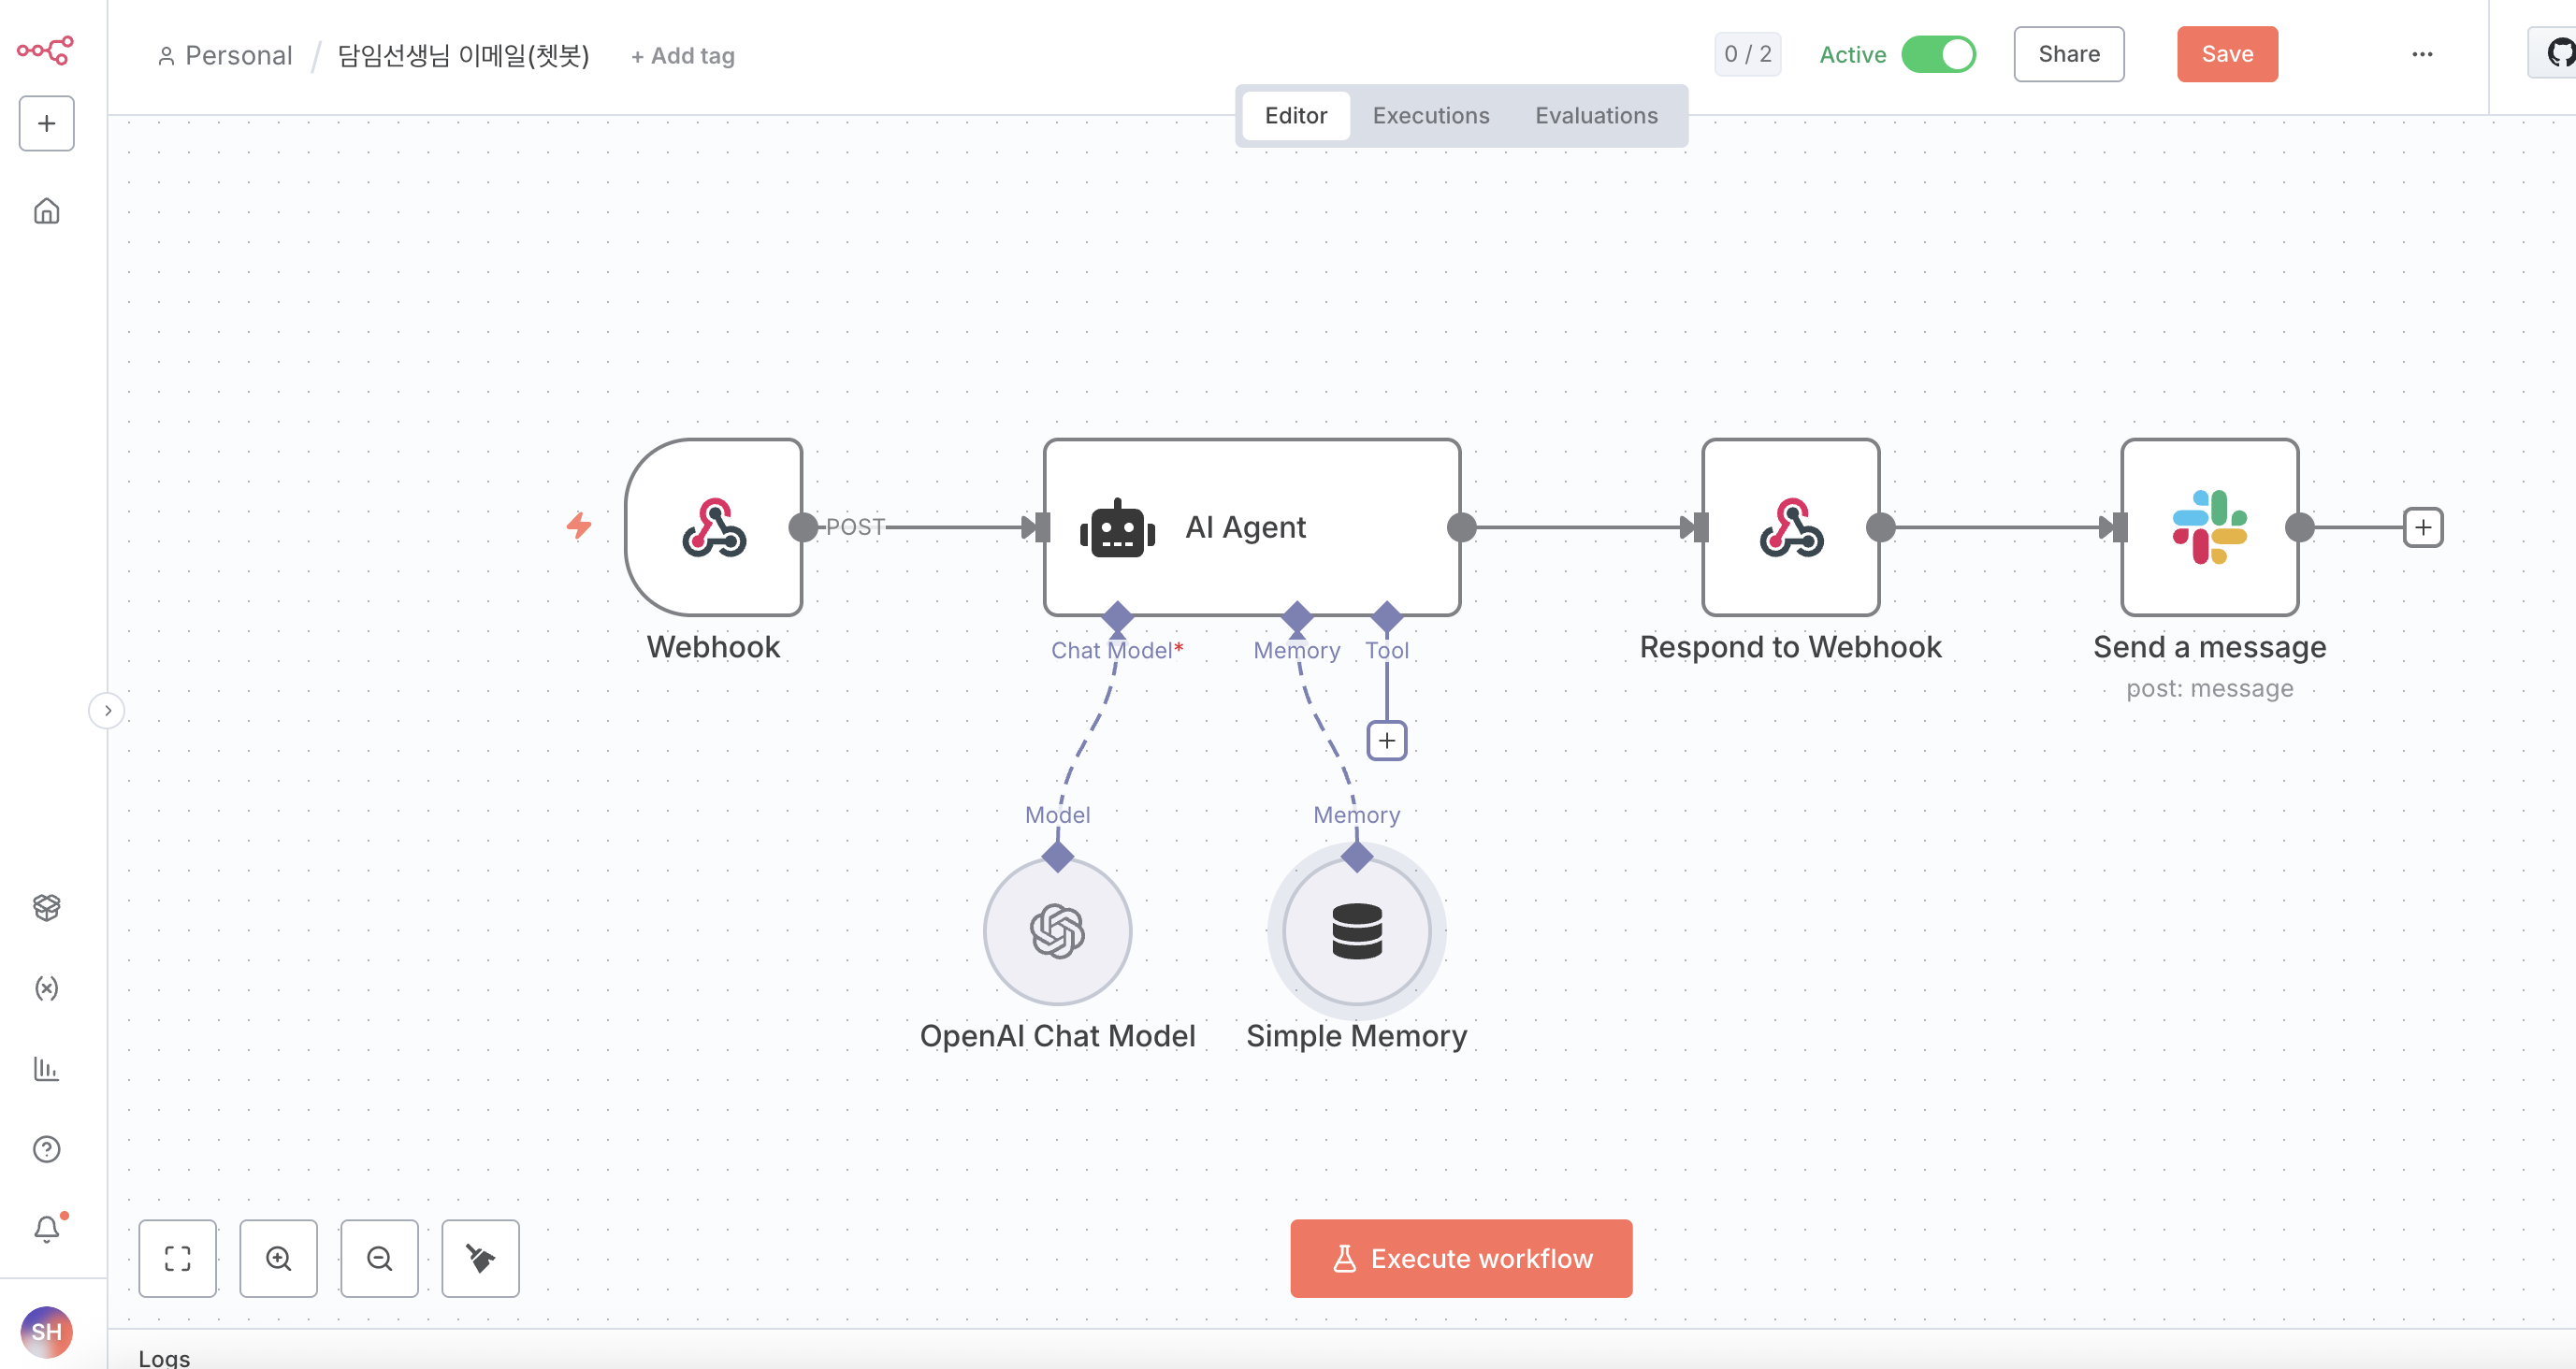This screenshot has height=1369, width=2576.
Task: Click the fit-to-view zoom button
Action: coord(178,1258)
